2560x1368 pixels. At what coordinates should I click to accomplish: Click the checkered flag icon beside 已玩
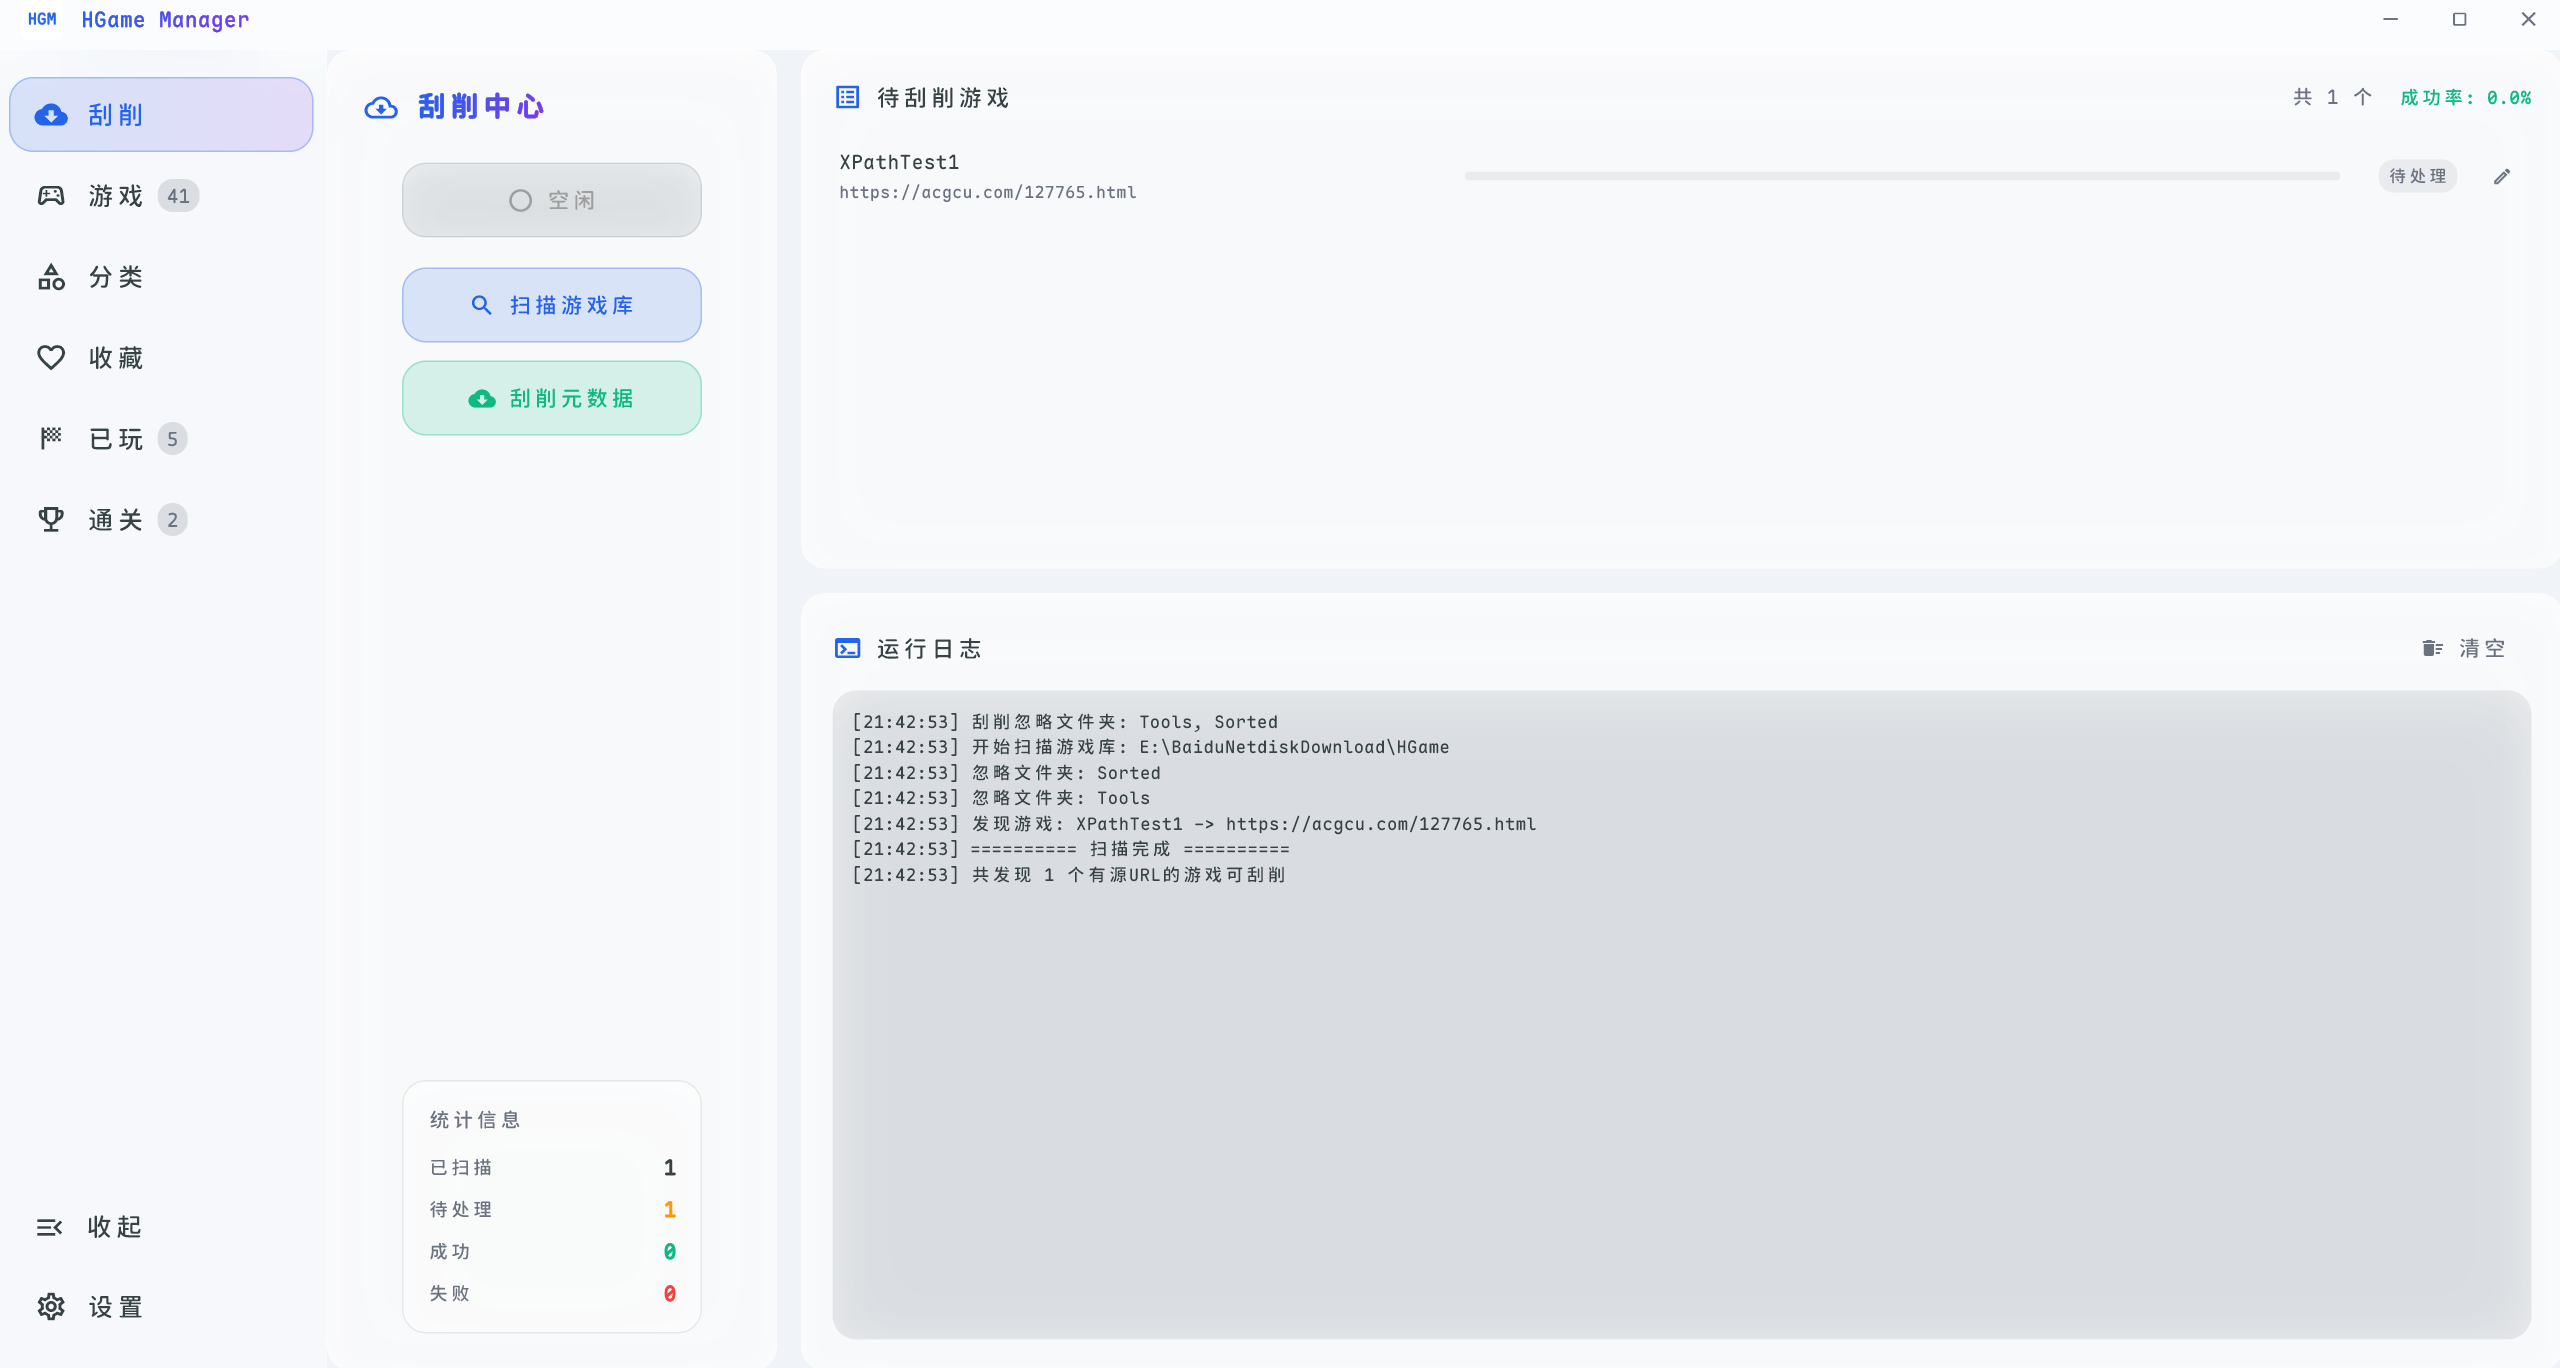(51, 438)
